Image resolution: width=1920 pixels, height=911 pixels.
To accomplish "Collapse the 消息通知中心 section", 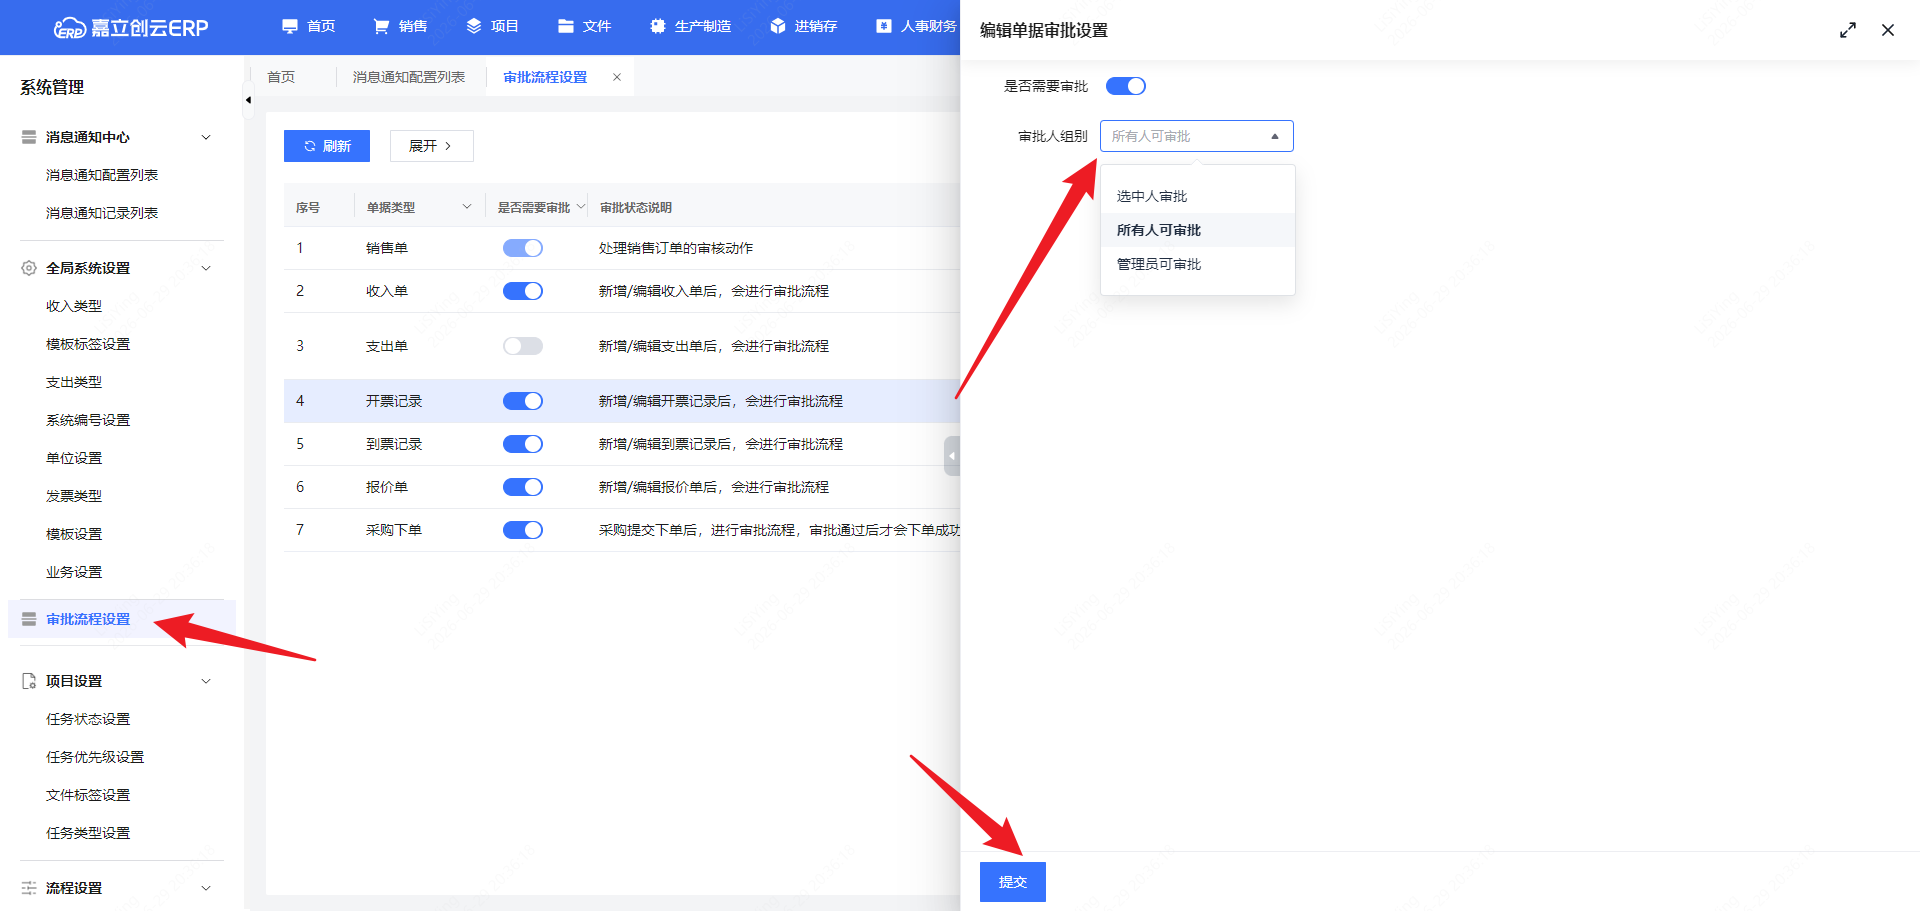I will (x=206, y=137).
